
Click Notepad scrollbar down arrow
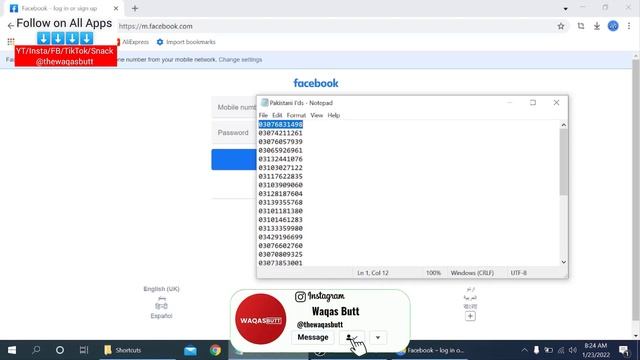tap(564, 262)
